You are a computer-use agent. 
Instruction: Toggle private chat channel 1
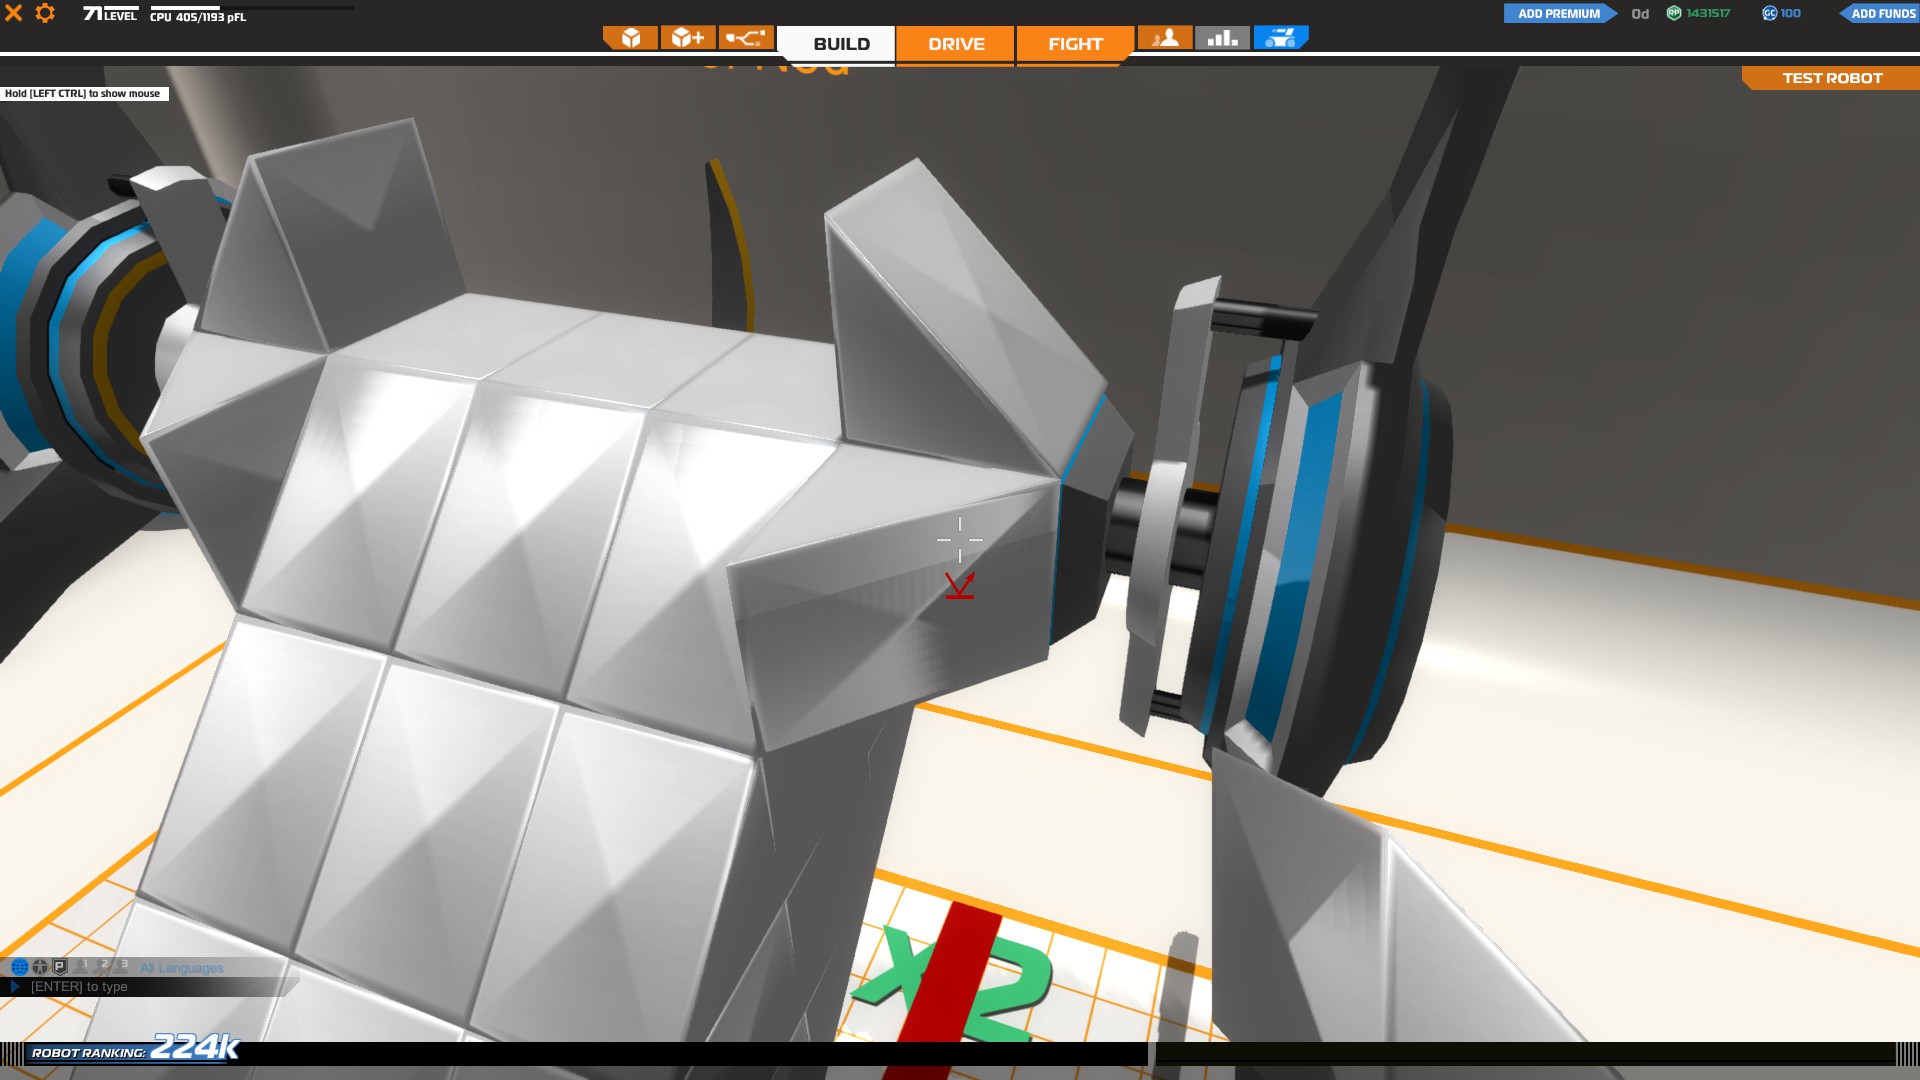(x=82, y=966)
